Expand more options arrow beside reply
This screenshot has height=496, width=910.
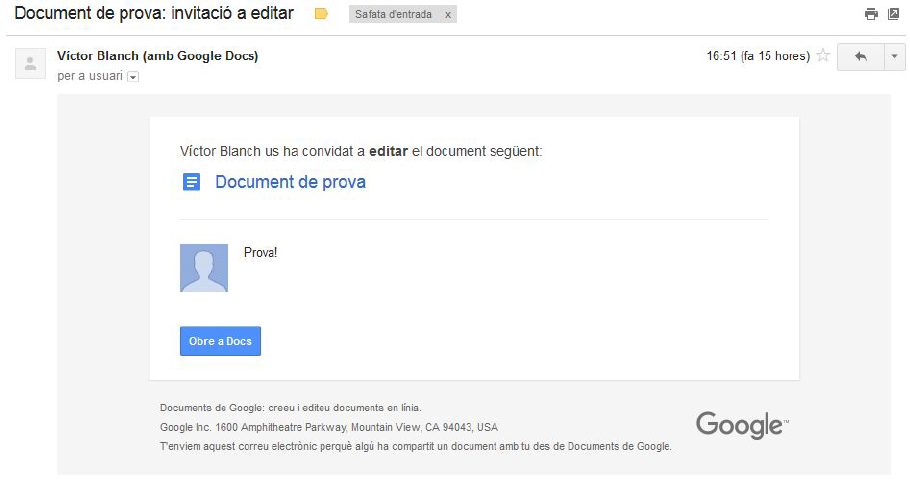[893, 57]
